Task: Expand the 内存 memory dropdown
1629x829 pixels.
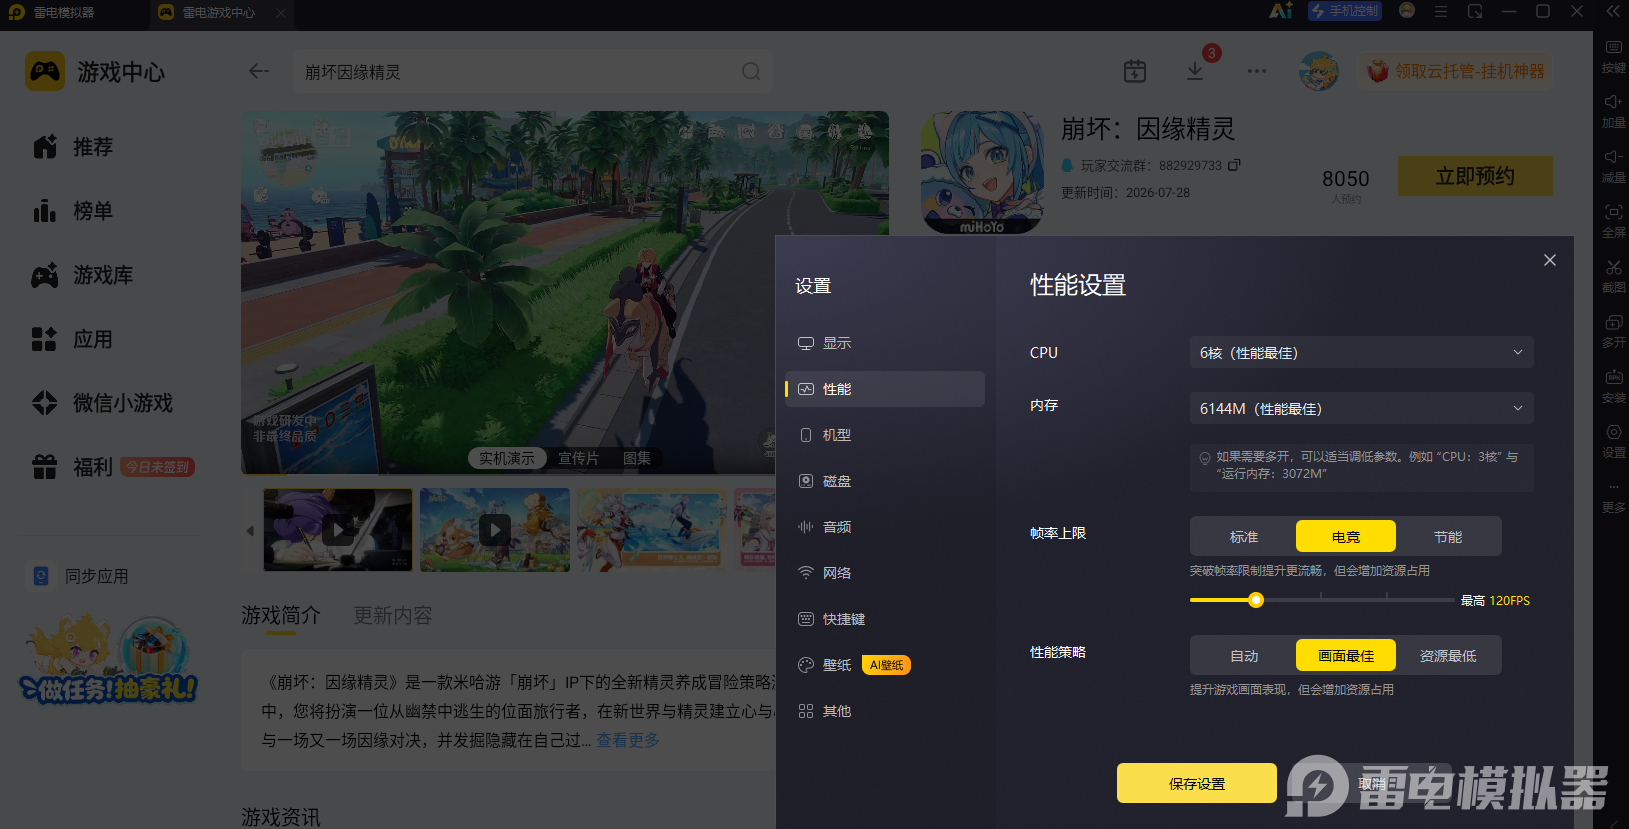Action: click(x=1361, y=409)
